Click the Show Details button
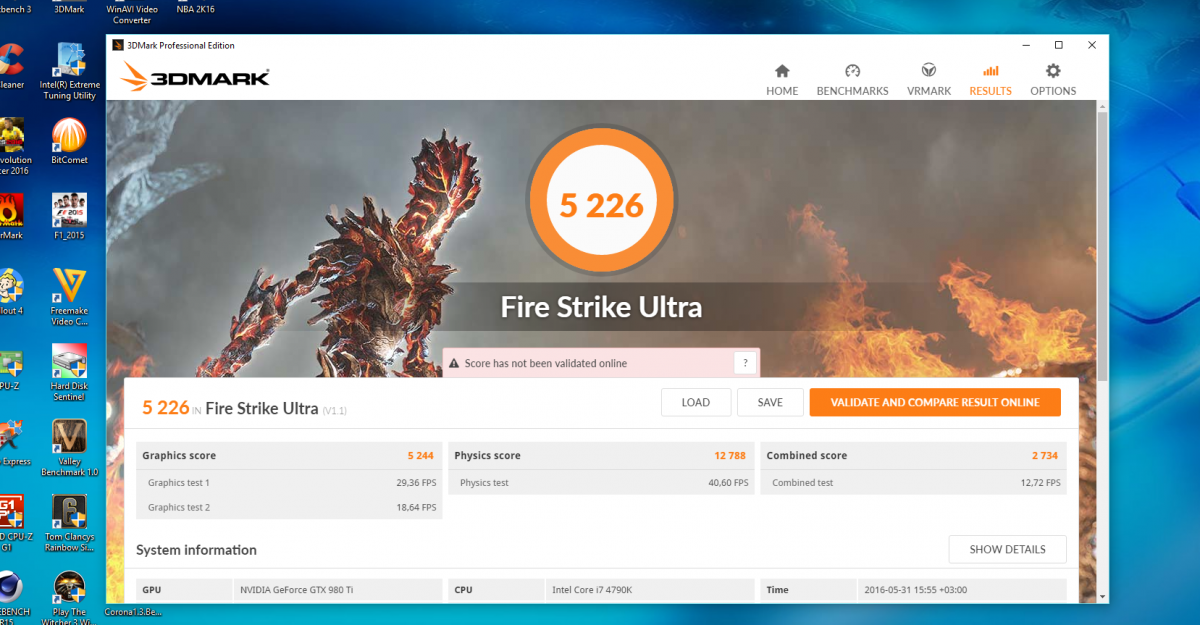Viewport: 1200px width, 625px height. (1007, 549)
